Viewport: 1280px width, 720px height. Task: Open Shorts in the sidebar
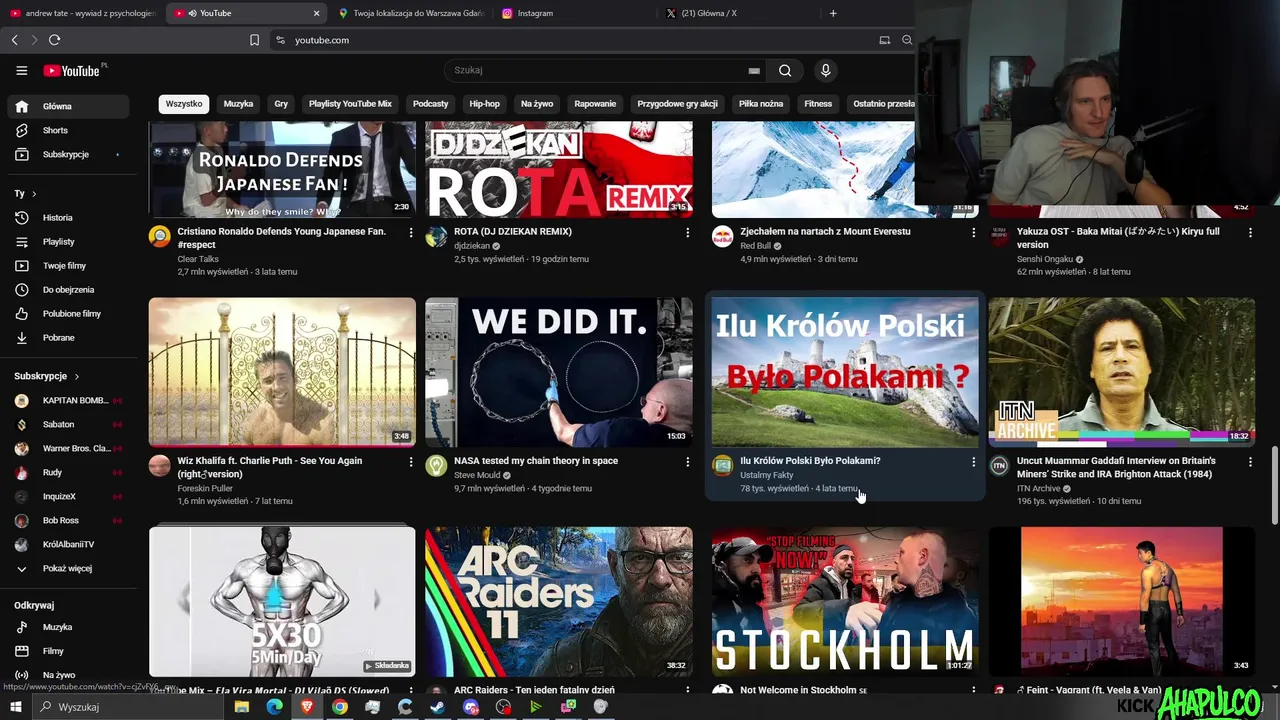68,130
